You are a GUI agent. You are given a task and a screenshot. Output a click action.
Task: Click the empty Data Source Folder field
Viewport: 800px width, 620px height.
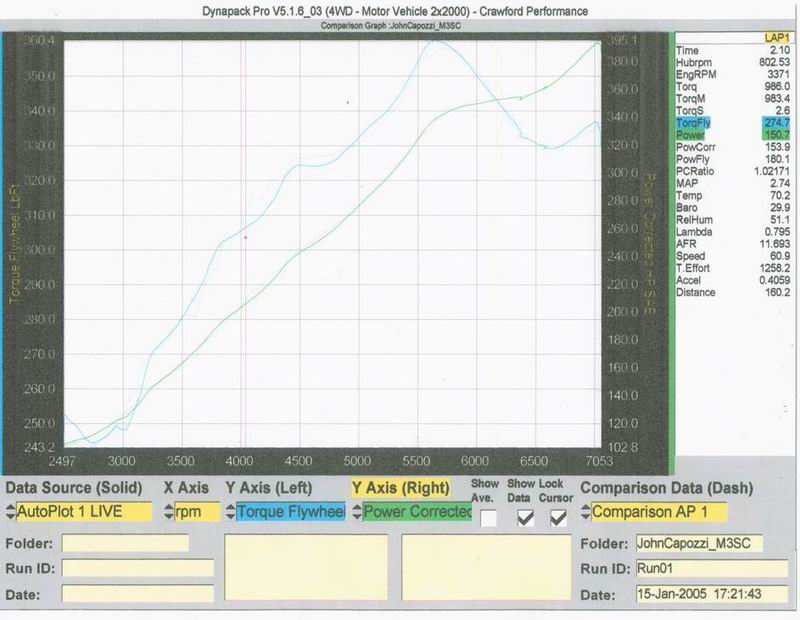tap(126, 543)
